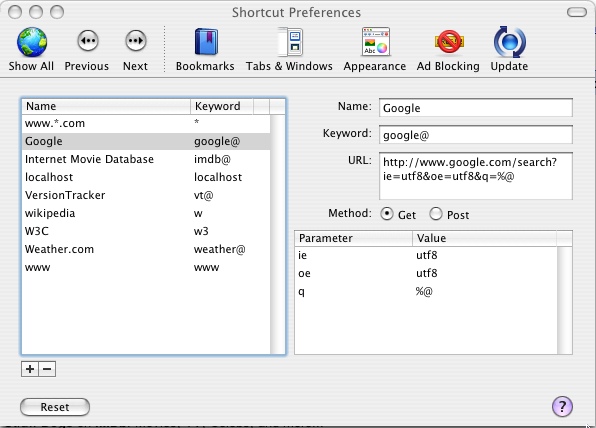Viewport: 596px width, 428px height.
Task: Select the VersionTracker shortcut row
Action: (x=146, y=195)
